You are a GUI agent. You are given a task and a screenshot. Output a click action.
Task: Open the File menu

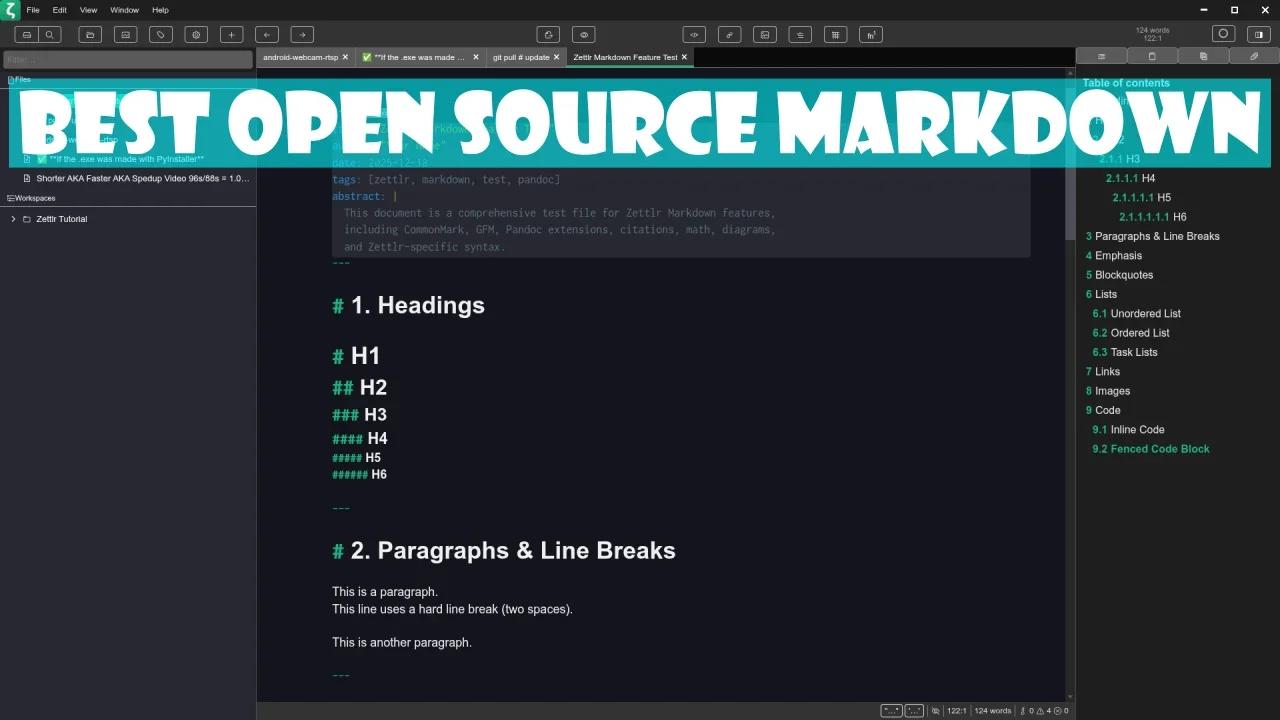point(33,10)
